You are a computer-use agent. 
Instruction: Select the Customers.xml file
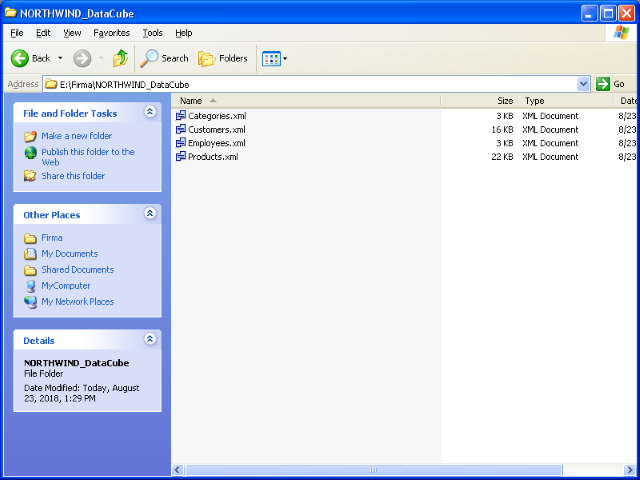click(x=217, y=130)
